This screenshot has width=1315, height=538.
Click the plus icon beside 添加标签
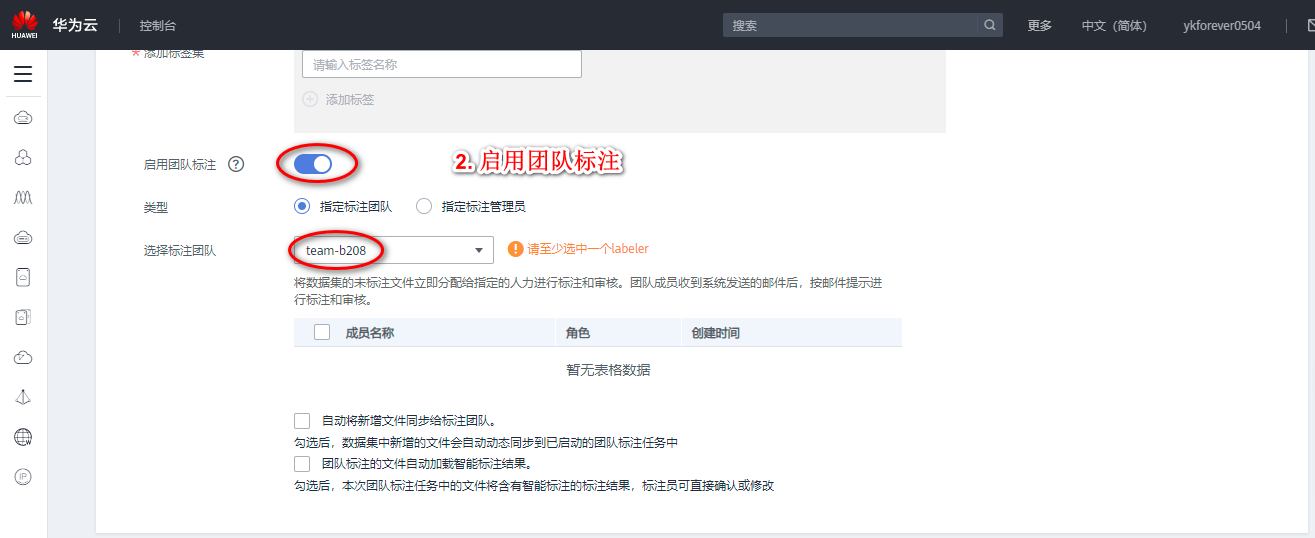click(x=310, y=99)
